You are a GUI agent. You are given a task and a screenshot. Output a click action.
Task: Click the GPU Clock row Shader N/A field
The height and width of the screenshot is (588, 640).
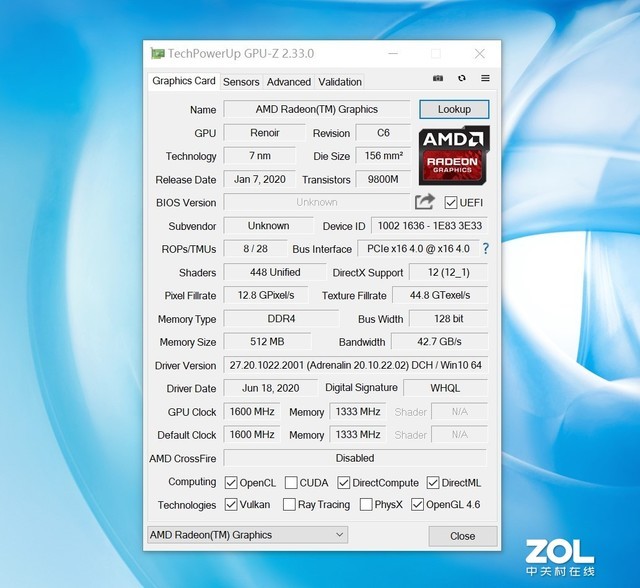pos(460,411)
